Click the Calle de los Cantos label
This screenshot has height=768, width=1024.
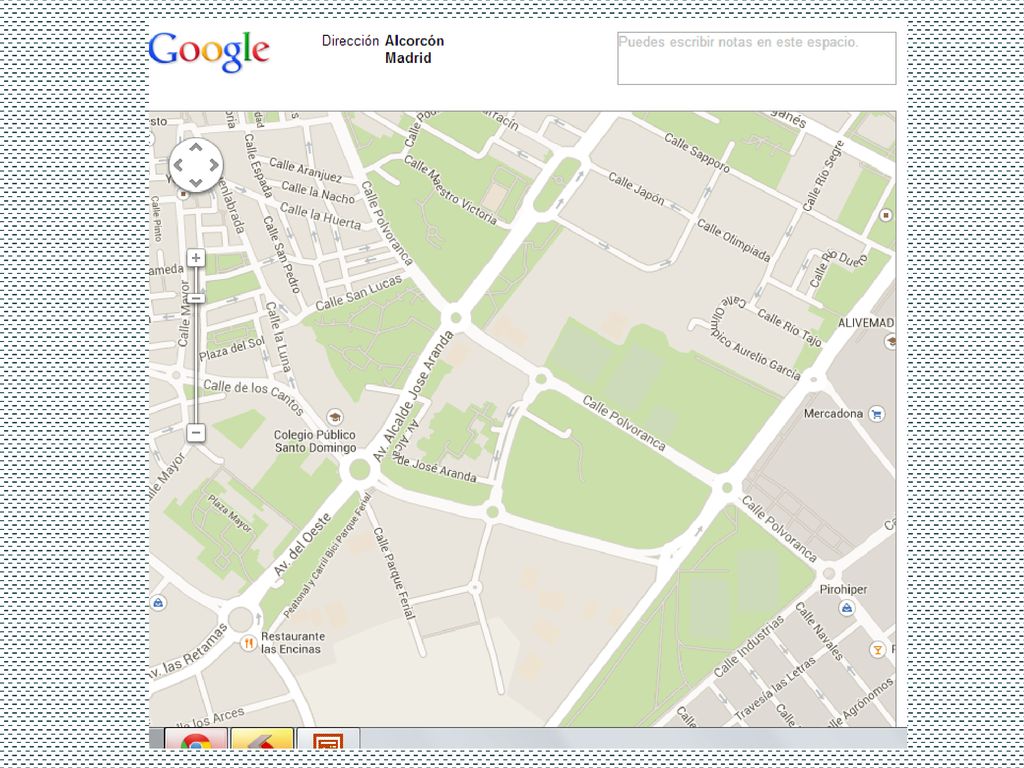coord(253,397)
